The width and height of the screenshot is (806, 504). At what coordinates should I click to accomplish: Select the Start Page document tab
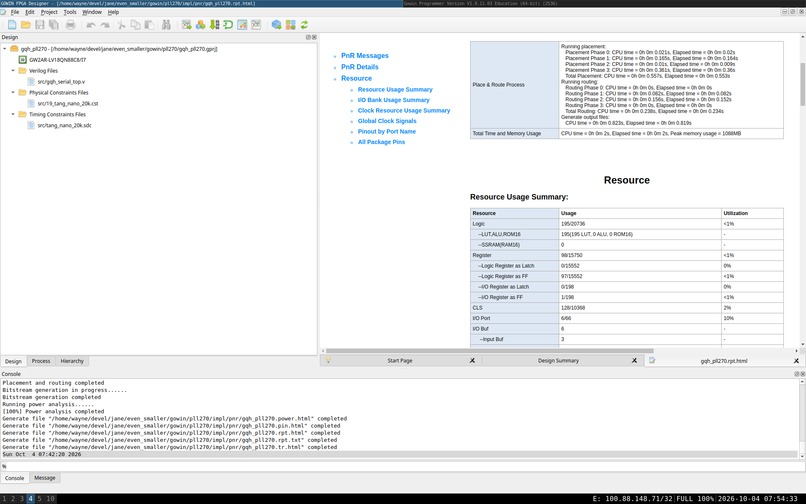tap(400, 361)
